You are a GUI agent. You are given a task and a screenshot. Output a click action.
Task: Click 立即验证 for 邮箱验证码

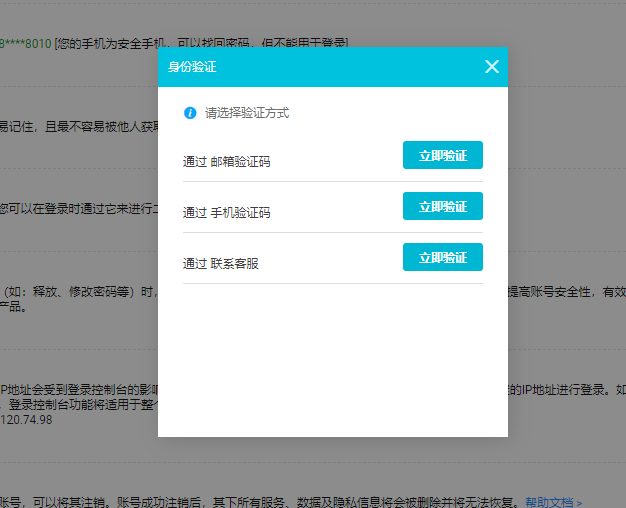[443, 155]
